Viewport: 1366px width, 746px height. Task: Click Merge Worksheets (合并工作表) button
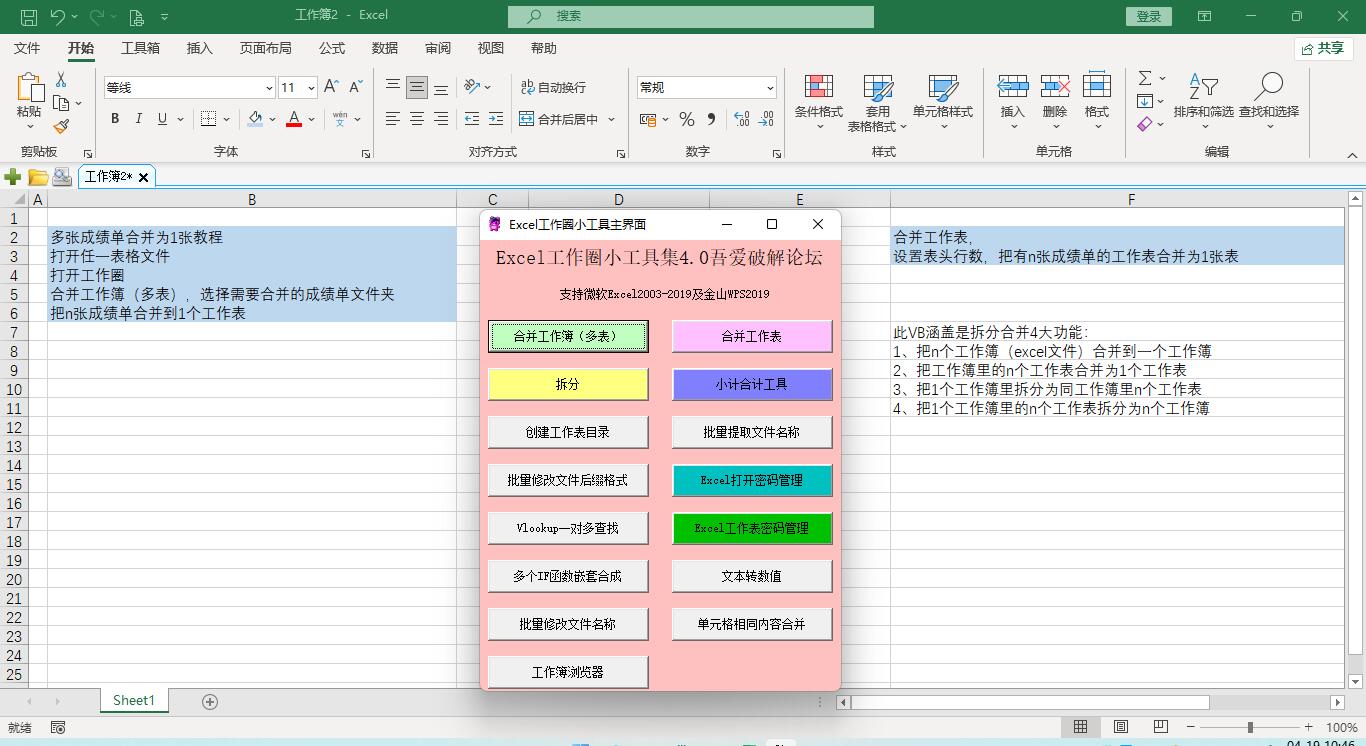pos(752,336)
